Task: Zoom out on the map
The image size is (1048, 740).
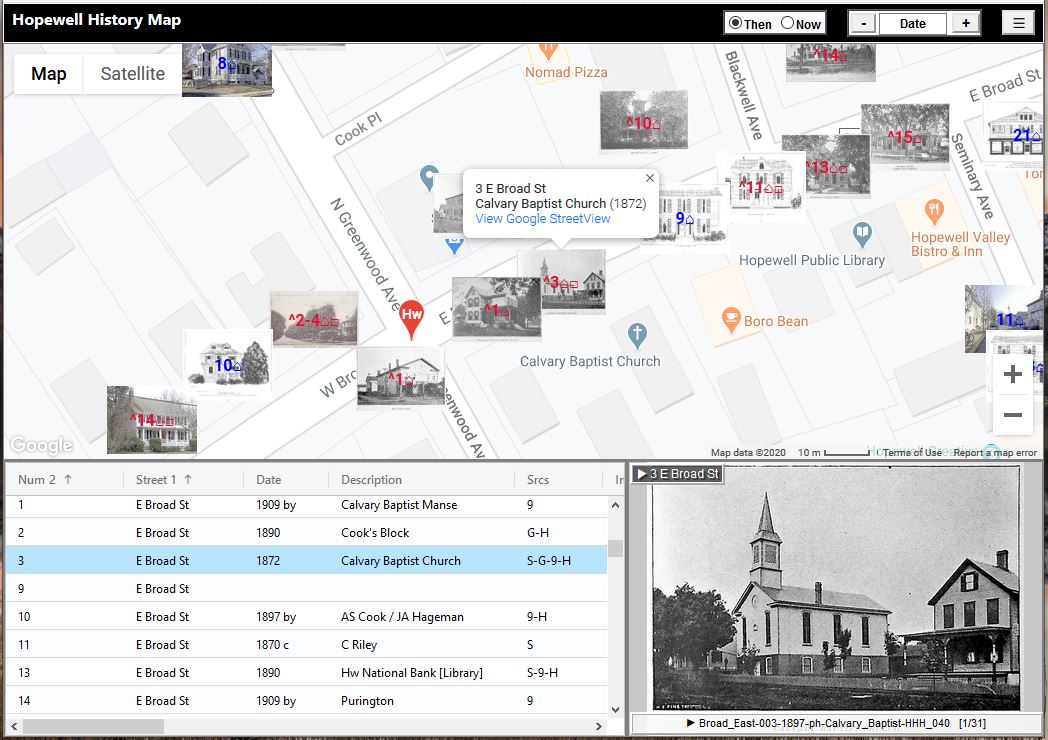Action: pos(1012,415)
